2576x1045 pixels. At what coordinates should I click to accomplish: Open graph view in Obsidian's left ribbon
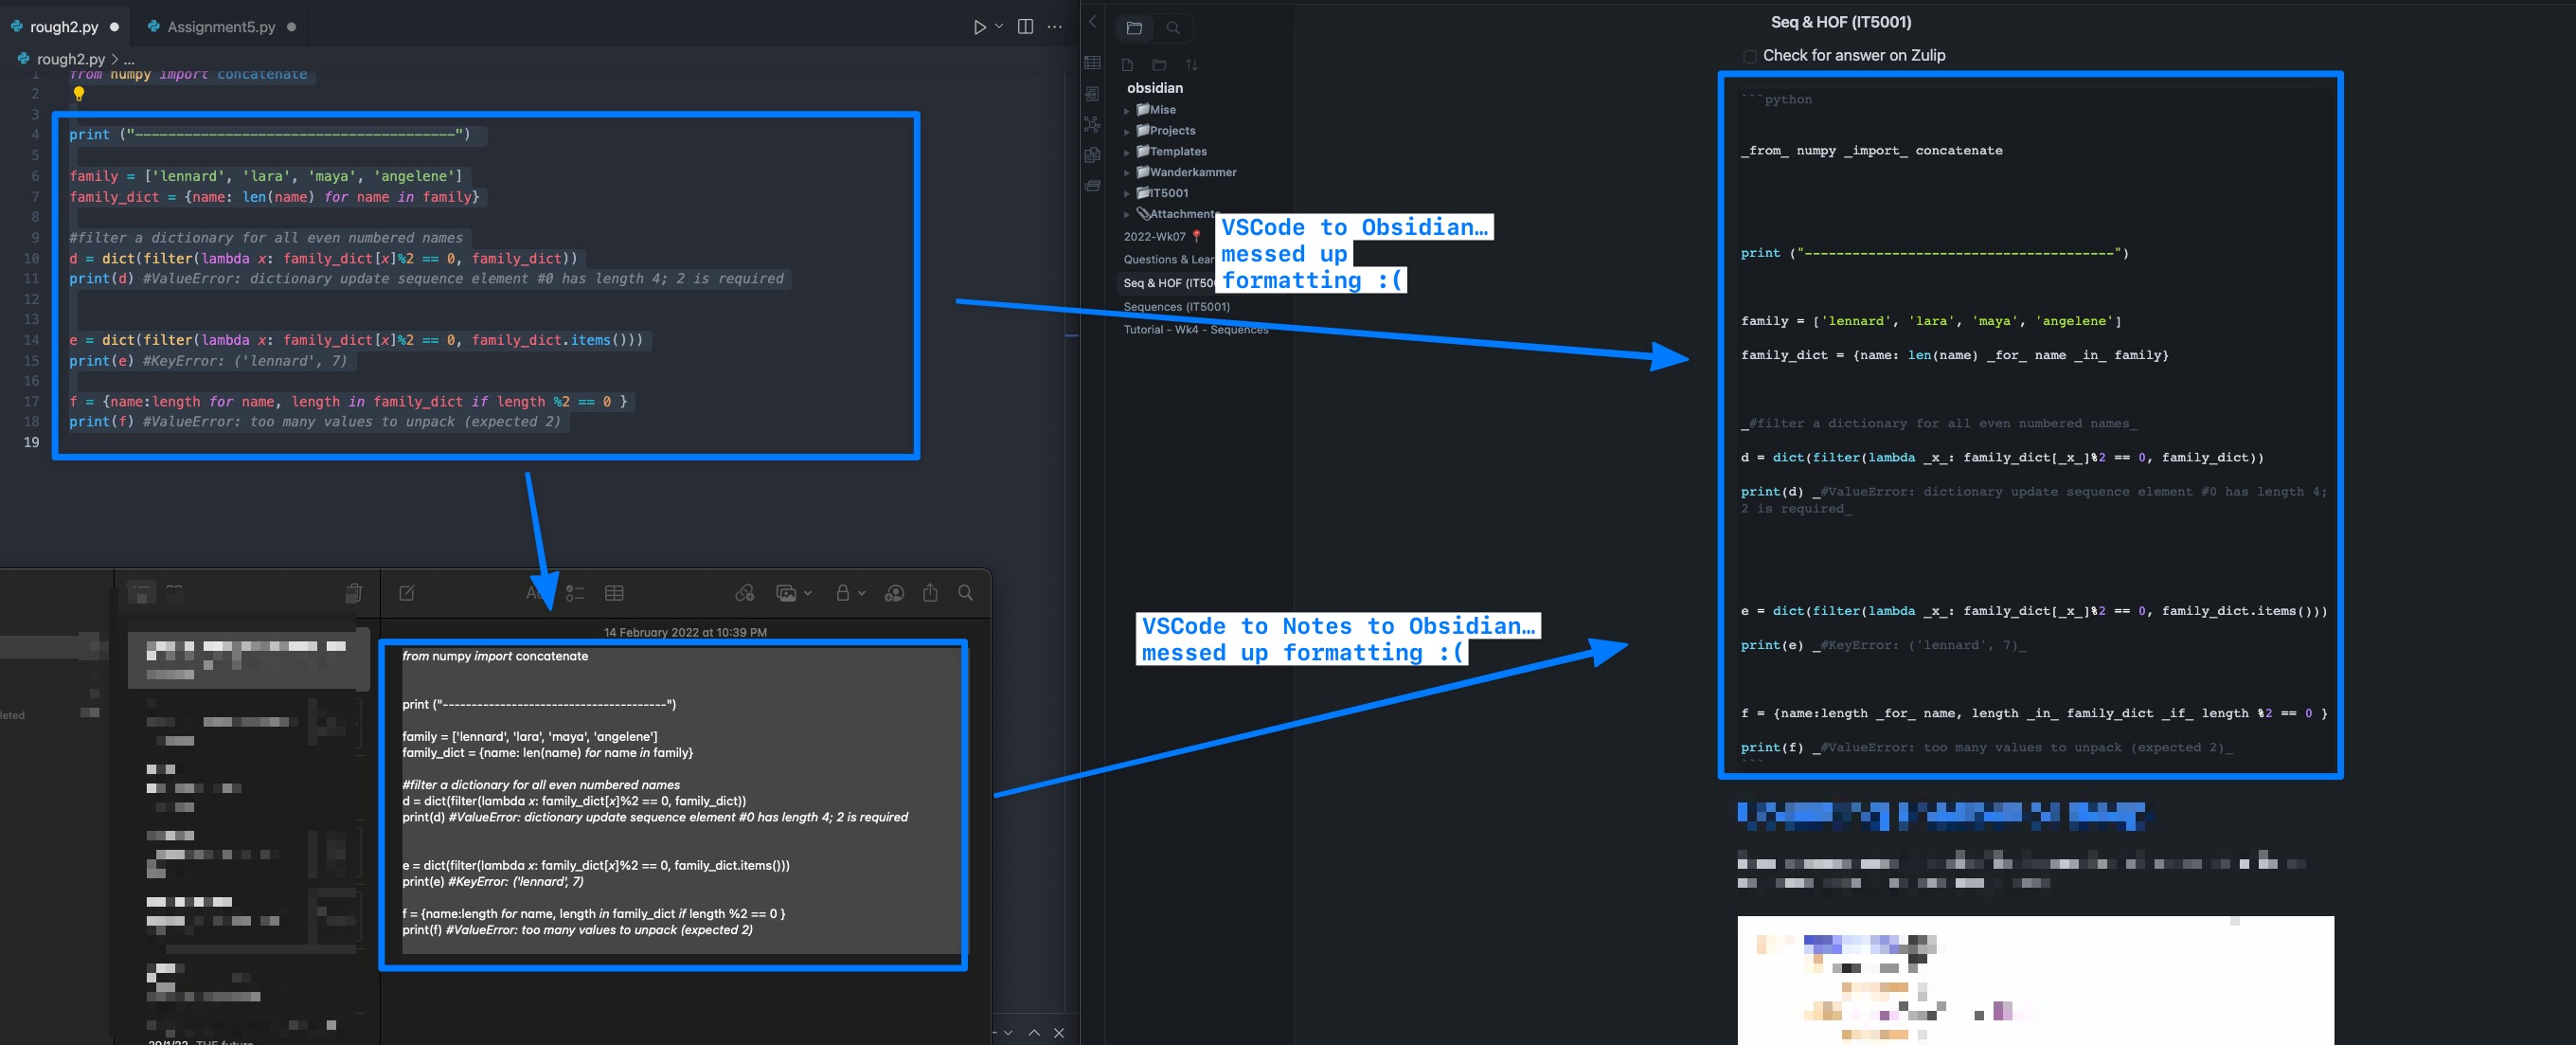[1092, 124]
